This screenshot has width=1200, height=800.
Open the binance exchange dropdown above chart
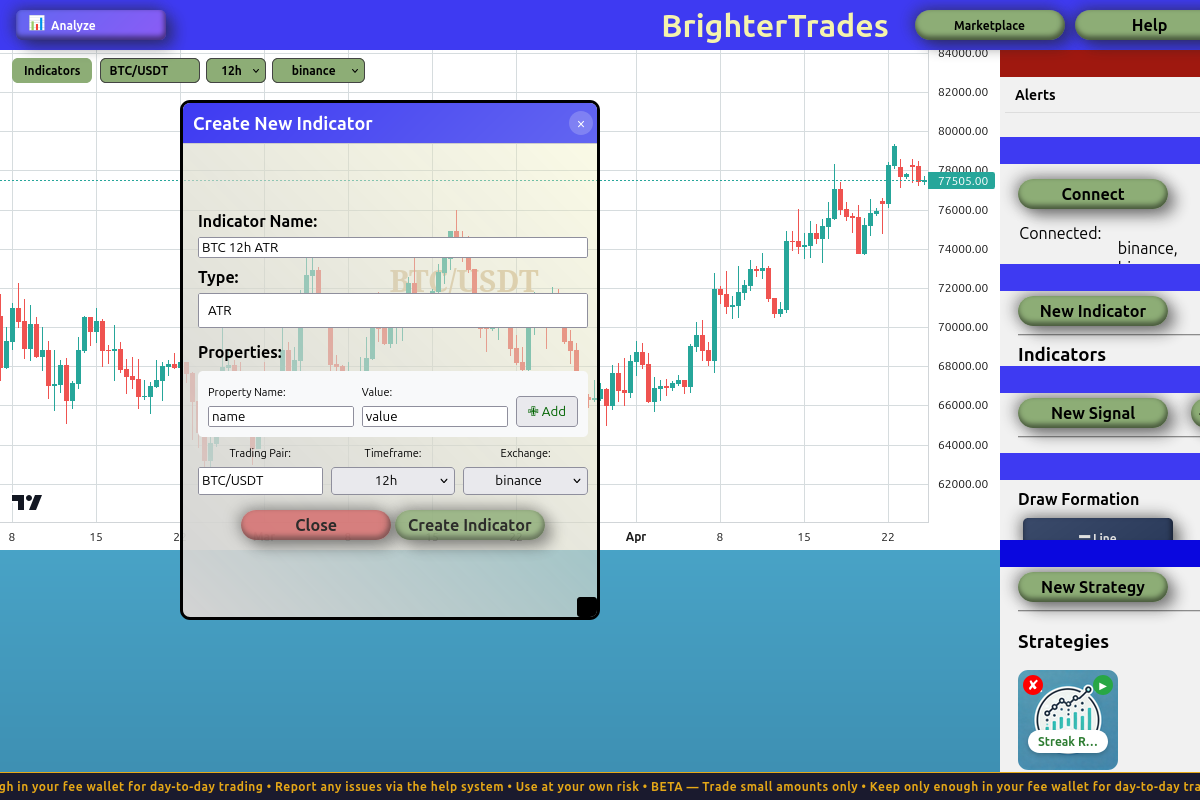318,71
